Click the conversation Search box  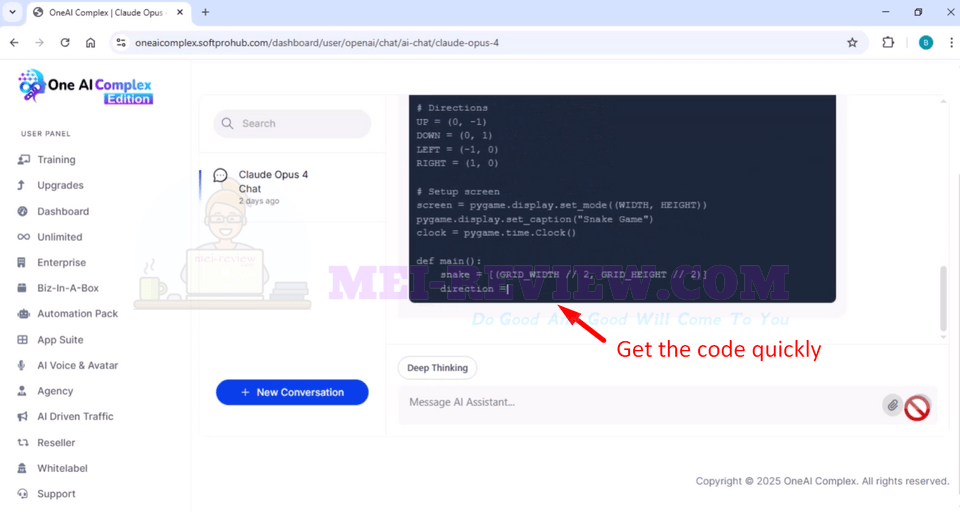(292, 124)
